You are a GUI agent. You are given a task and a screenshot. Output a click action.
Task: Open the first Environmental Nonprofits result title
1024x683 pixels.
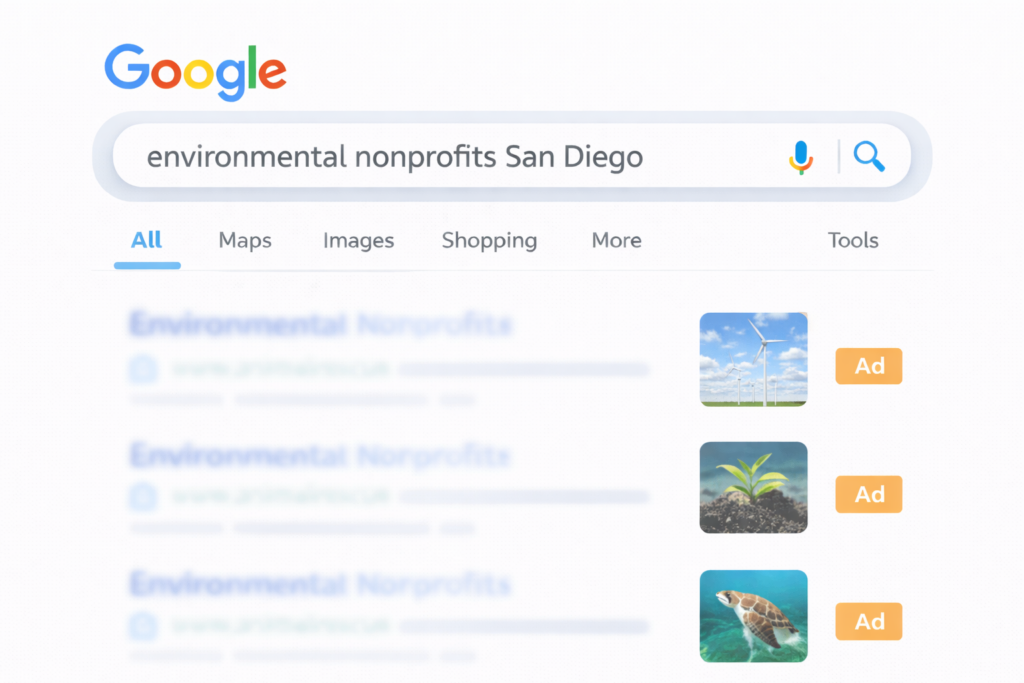[x=320, y=326]
